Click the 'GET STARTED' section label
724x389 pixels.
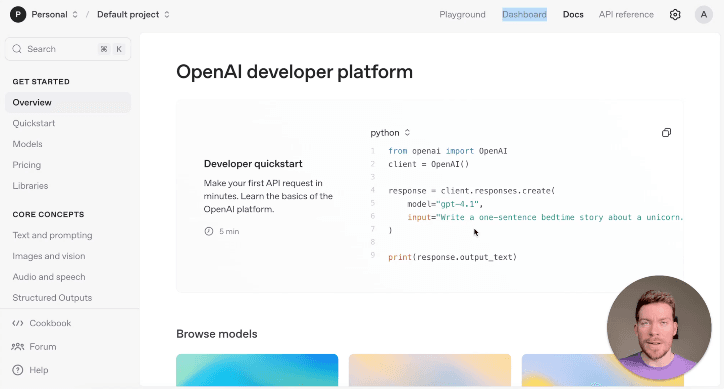[x=41, y=82]
